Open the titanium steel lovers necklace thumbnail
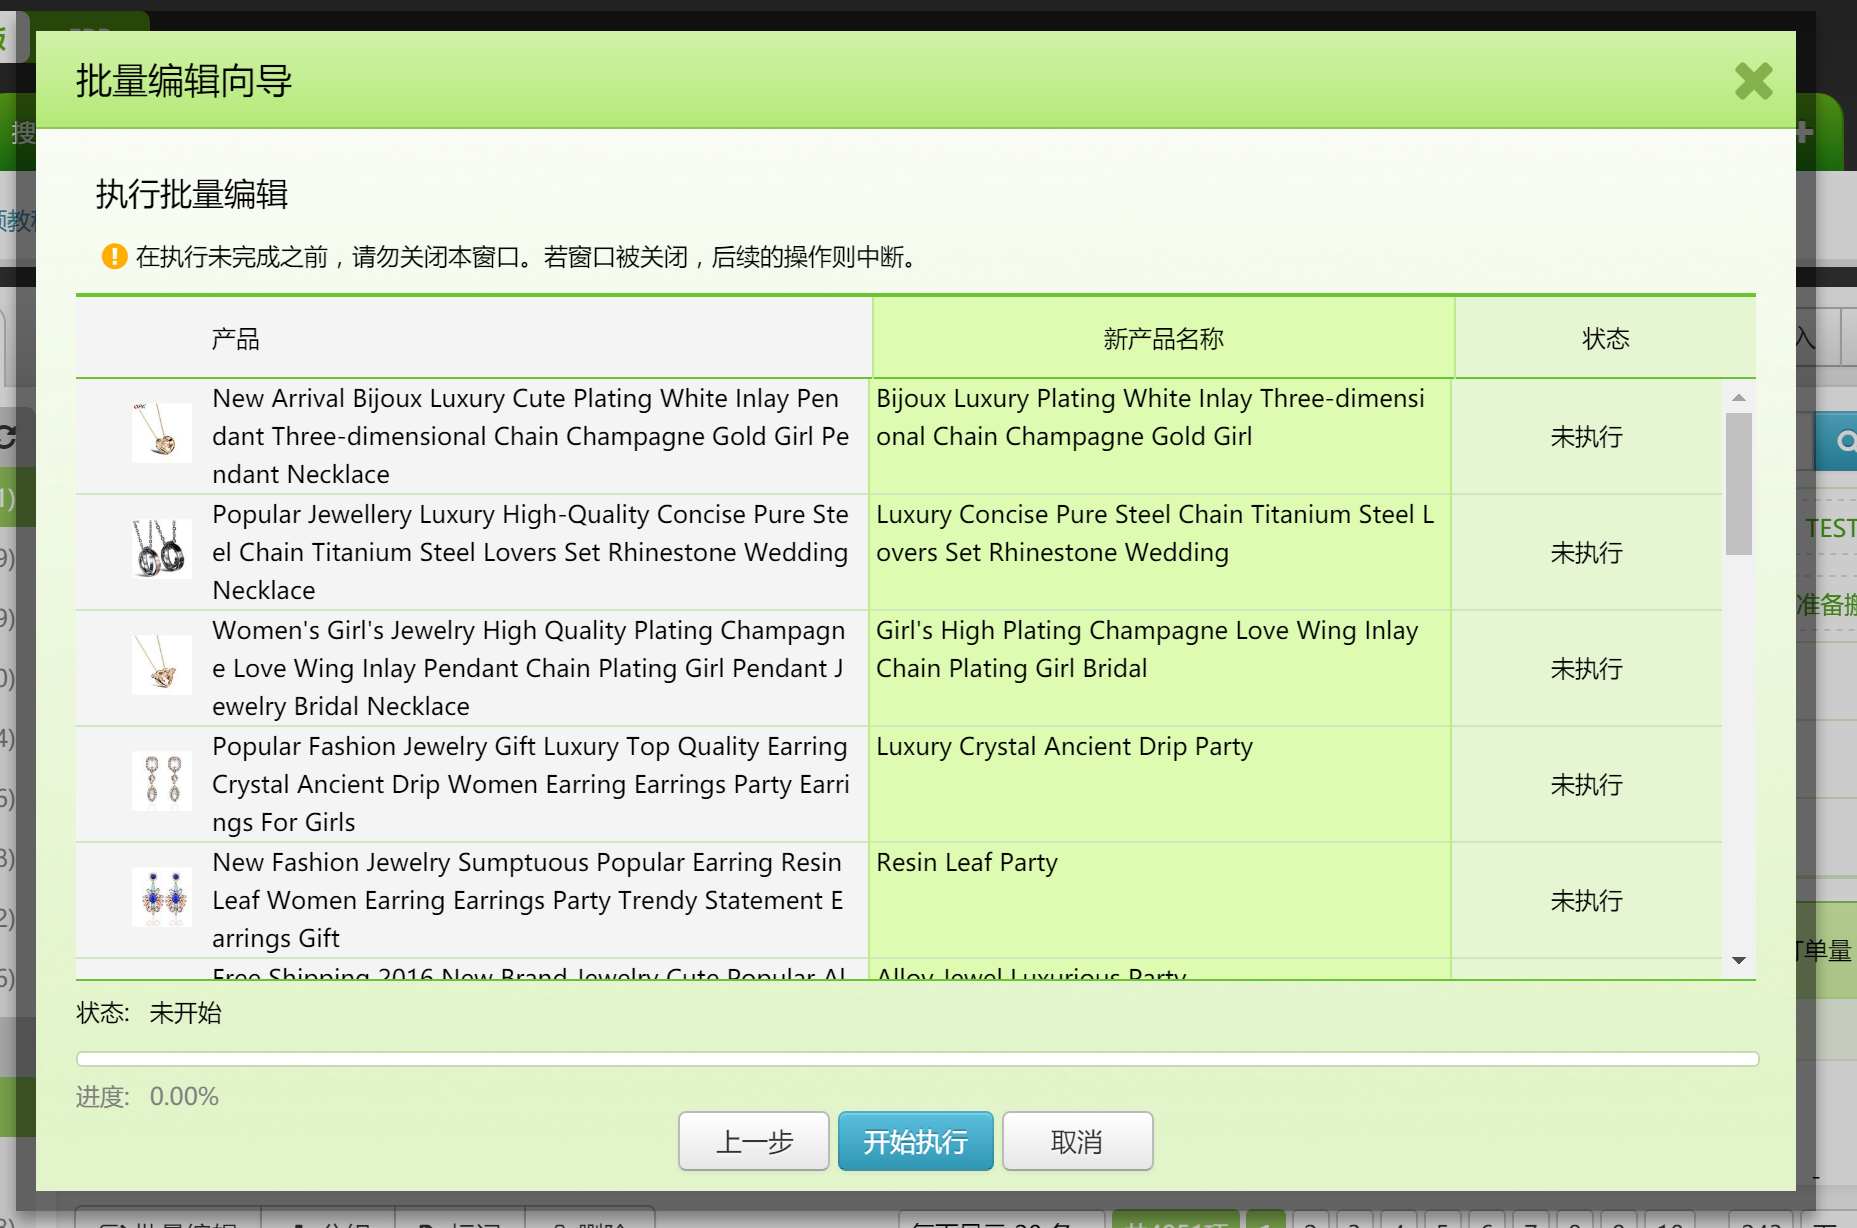This screenshot has height=1228, width=1857. point(161,549)
